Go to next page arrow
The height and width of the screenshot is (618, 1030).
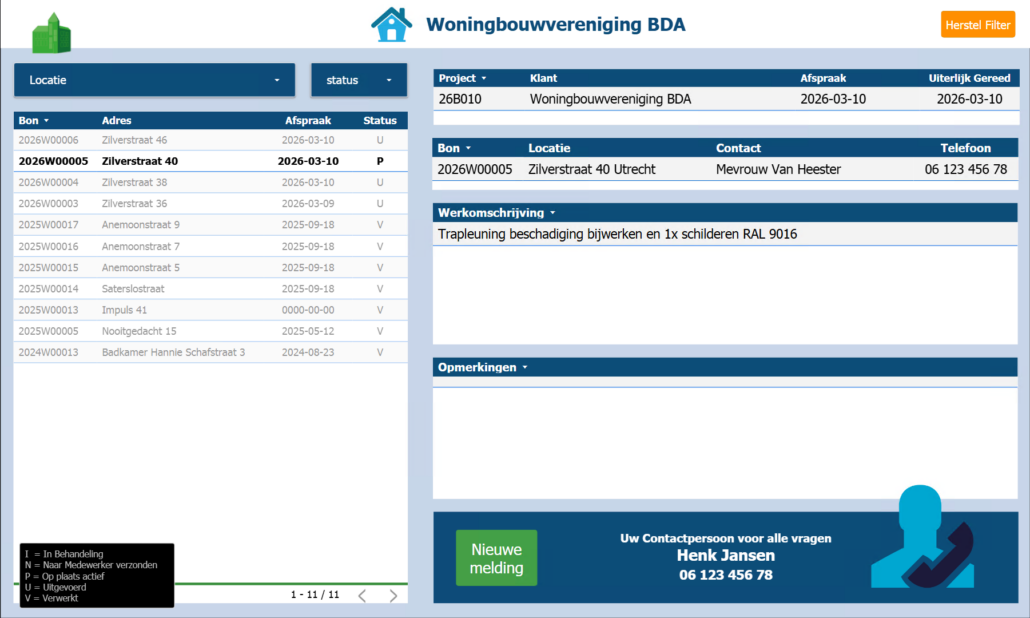[x=393, y=595]
